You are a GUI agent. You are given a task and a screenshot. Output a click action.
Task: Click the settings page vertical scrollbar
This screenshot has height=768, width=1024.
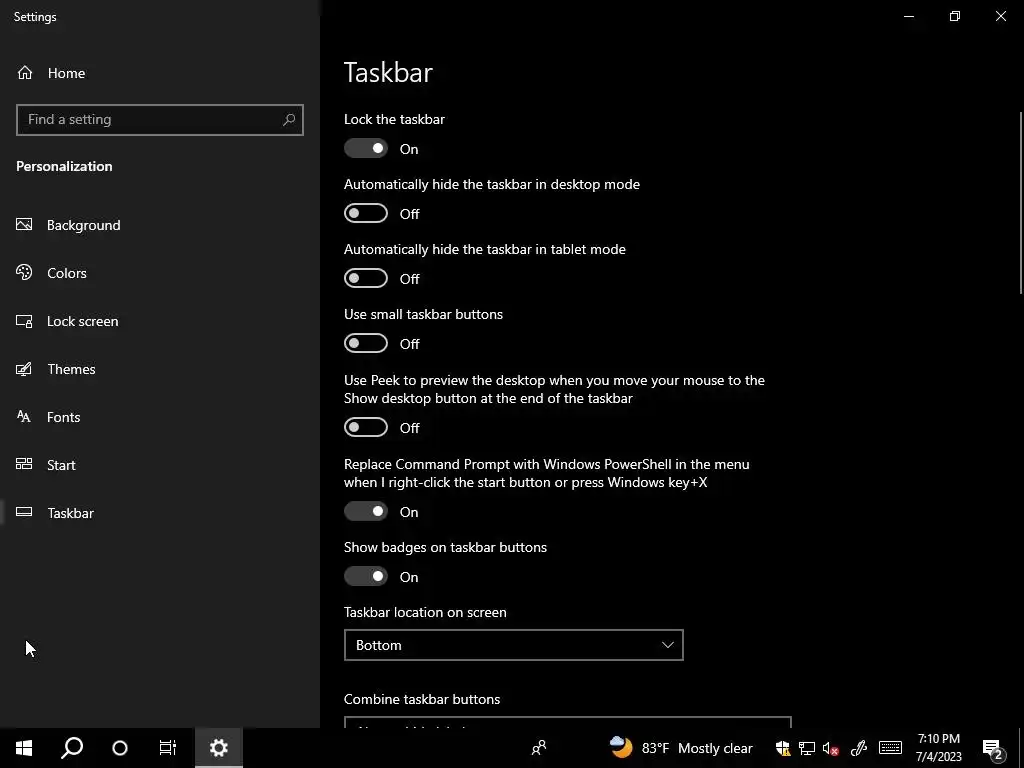(1021, 202)
